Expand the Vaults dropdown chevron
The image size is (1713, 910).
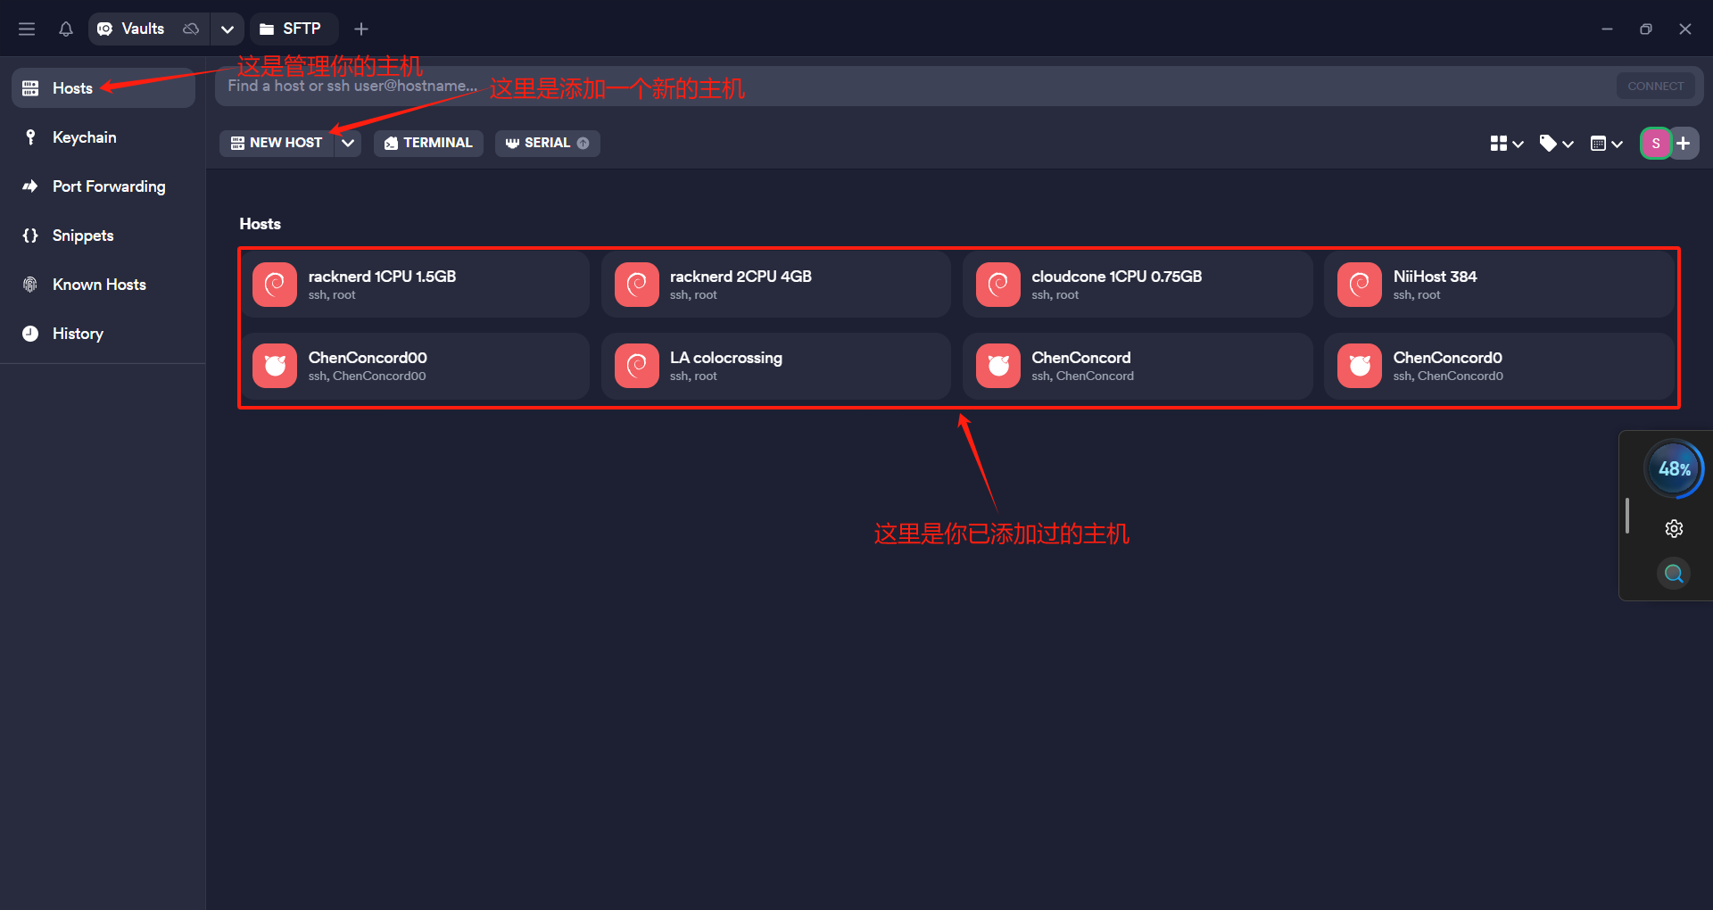[227, 29]
